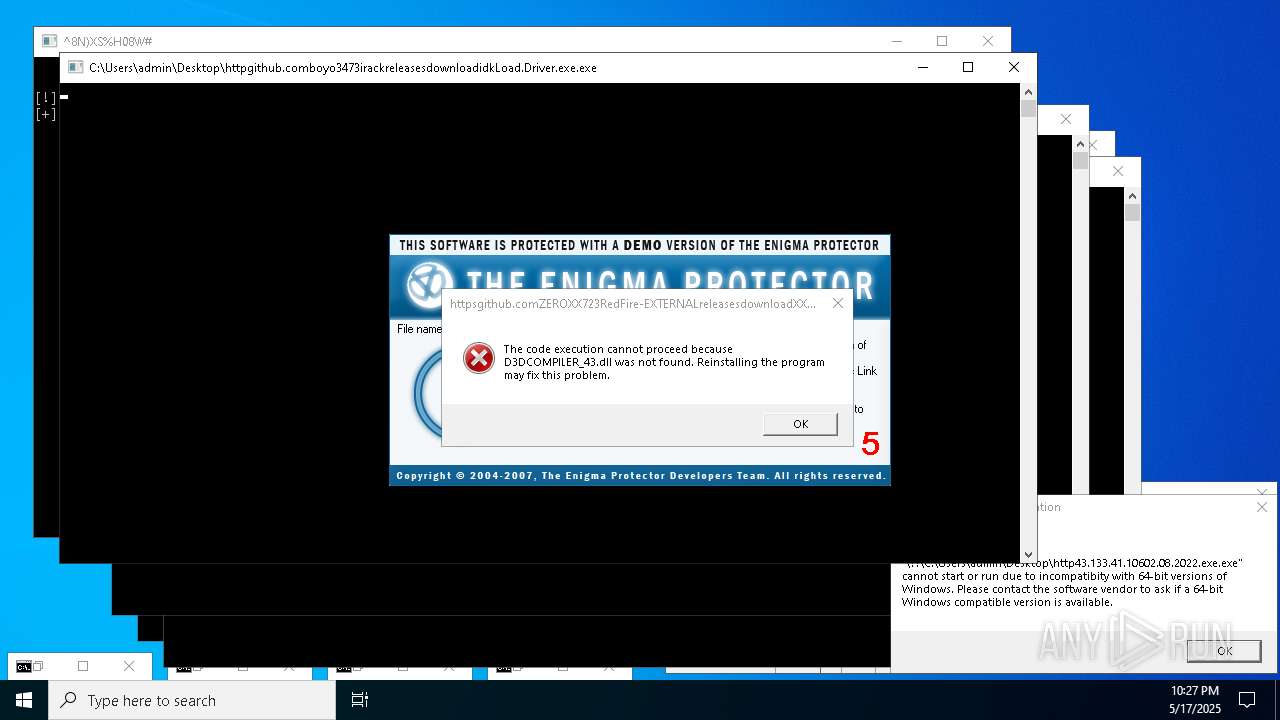Click the 'File name' label in Enigma window
The width and height of the screenshot is (1280, 720).
point(419,329)
